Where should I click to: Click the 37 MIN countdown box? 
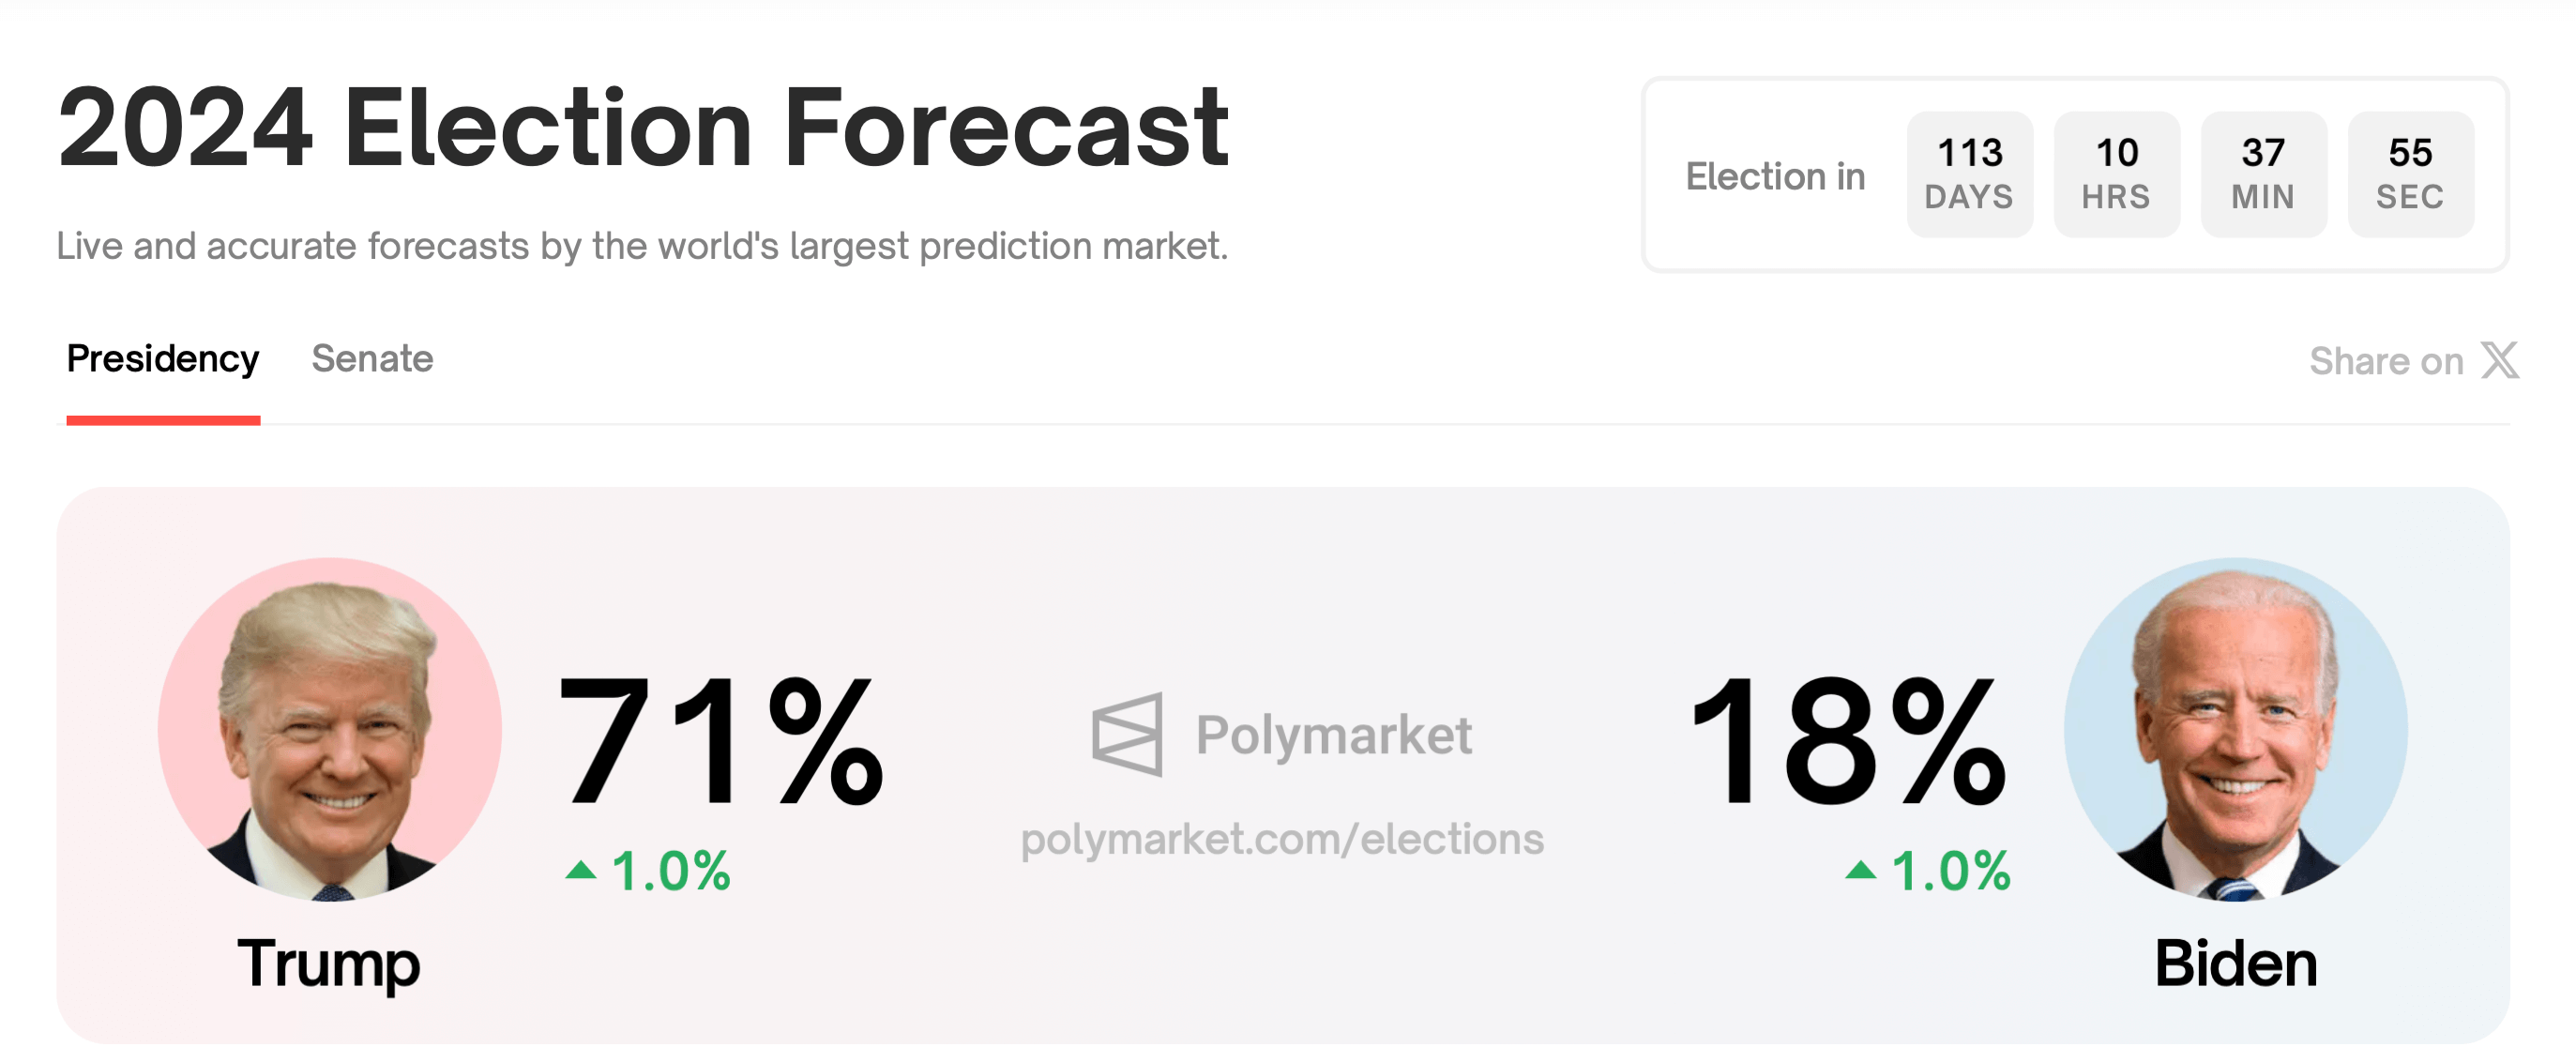[2264, 174]
